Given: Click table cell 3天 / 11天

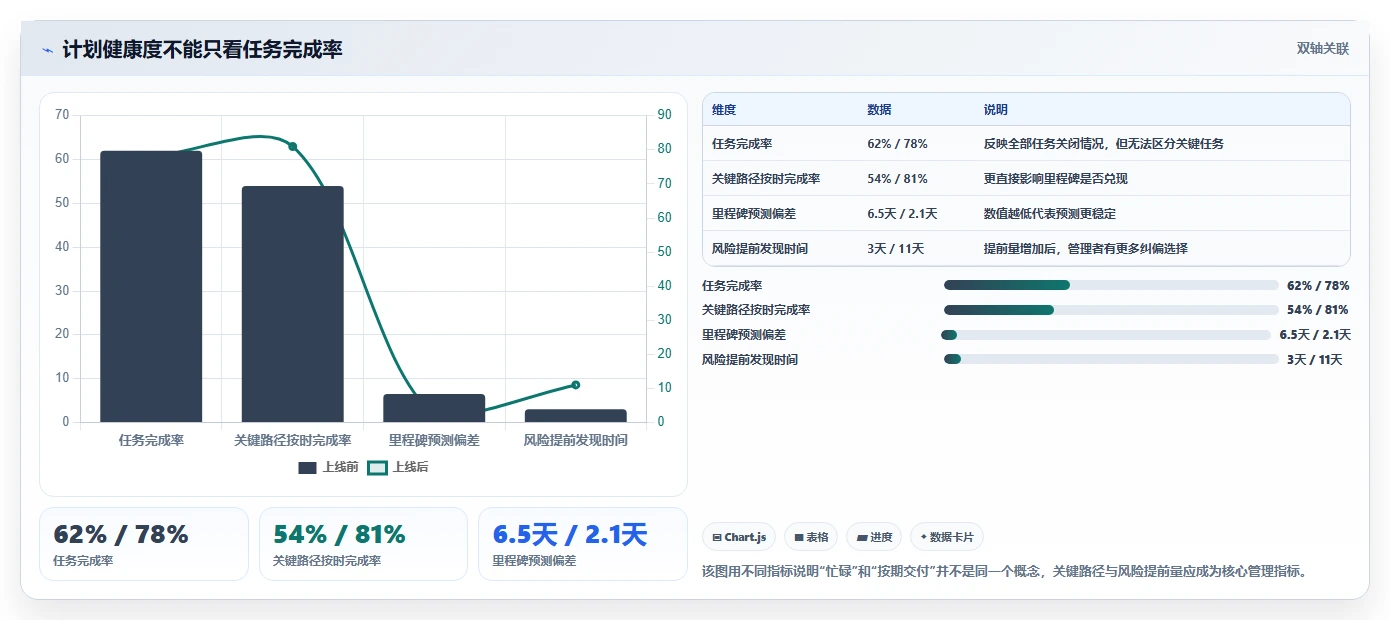Looking at the screenshot, I should (895, 249).
